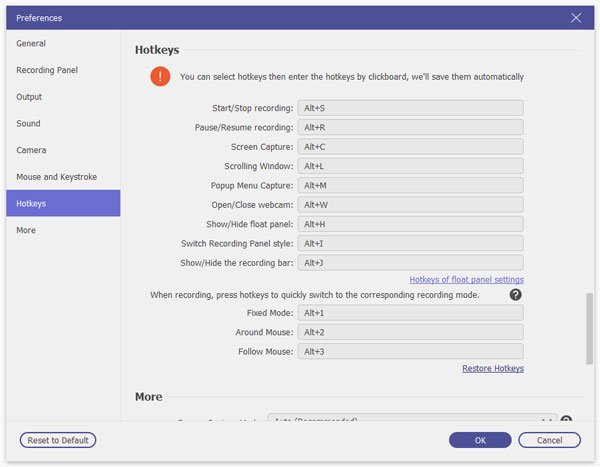Go to the Output settings section
The width and height of the screenshot is (600, 467).
tap(29, 97)
